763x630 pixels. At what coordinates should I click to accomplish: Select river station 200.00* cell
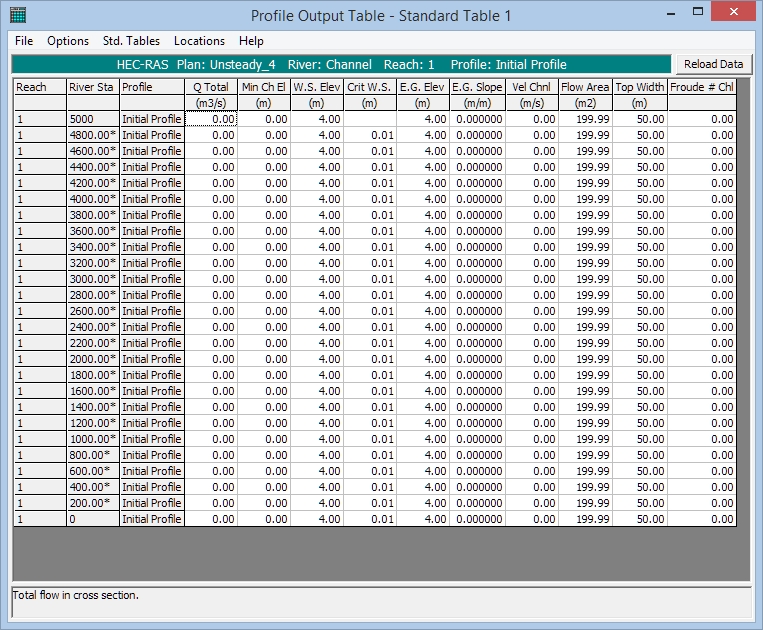coord(93,504)
